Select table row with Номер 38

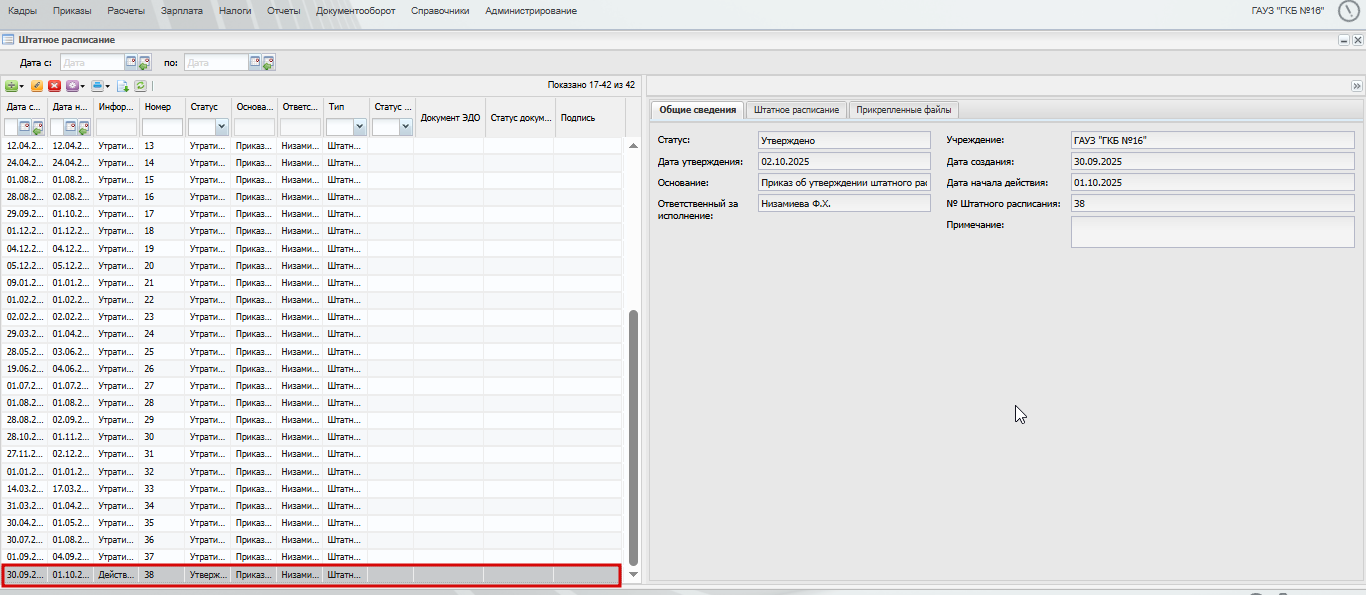pyautogui.click(x=311, y=575)
